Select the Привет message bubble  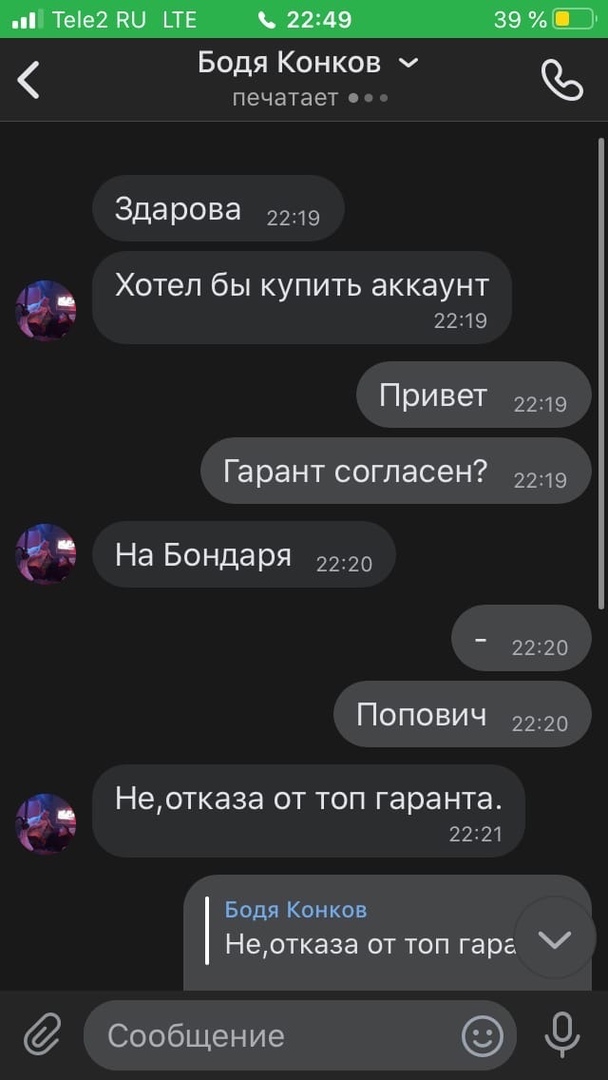point(474,395)
